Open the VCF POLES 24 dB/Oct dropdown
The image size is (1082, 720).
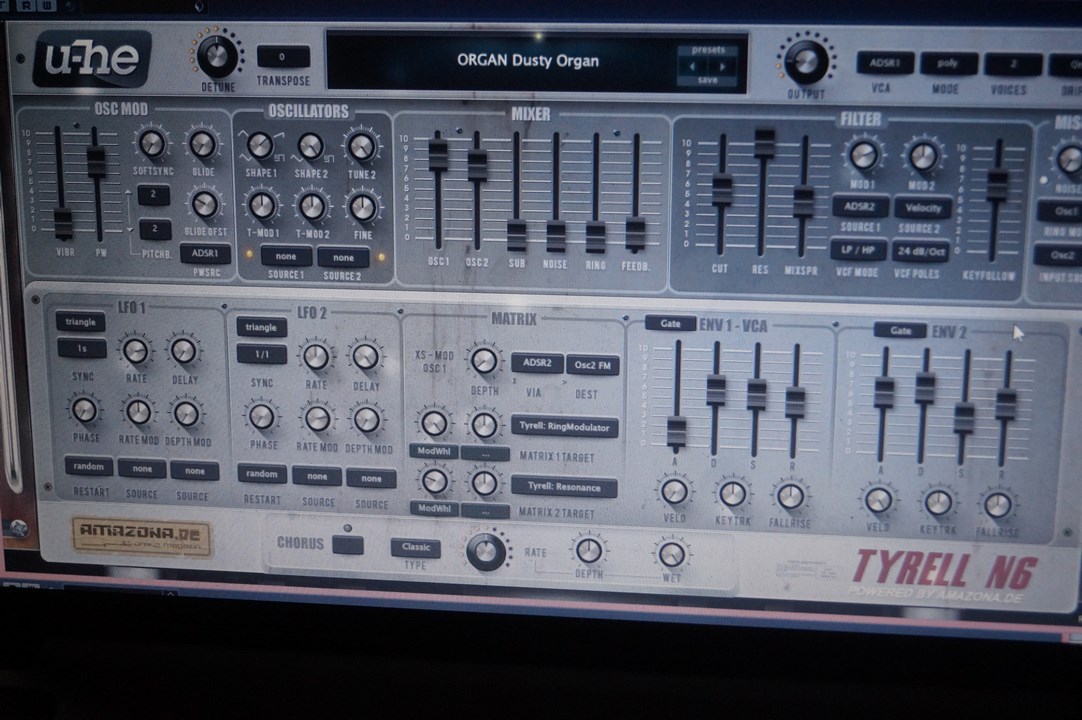tap(921, 252)
